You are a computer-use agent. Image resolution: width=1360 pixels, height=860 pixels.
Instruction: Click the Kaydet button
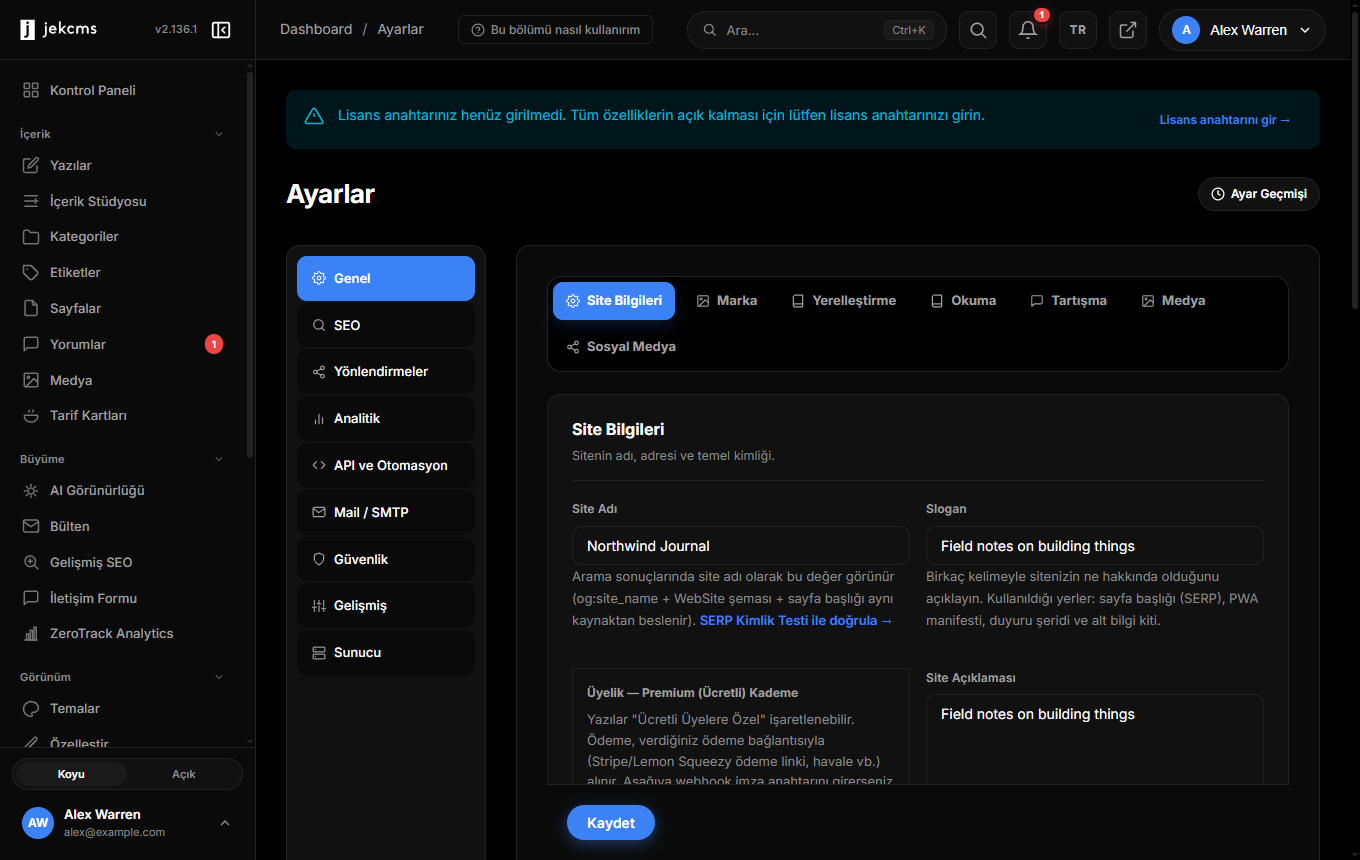tap(611, 823)
